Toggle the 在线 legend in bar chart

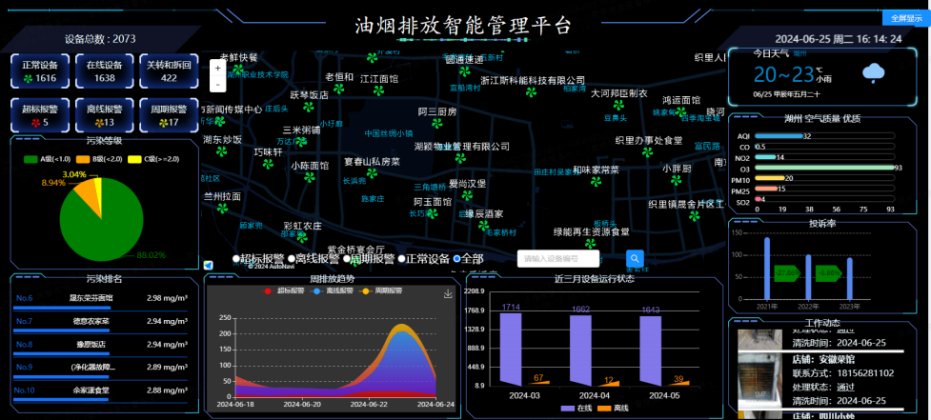click(x=576, y=408)
